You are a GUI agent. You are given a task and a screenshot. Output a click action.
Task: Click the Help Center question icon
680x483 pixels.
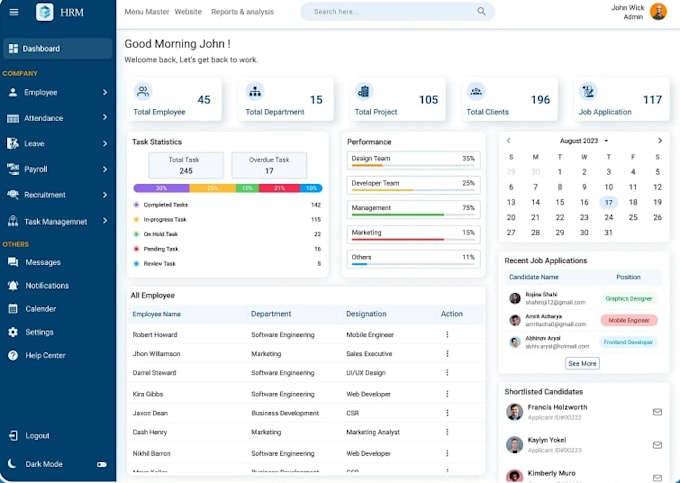pos(13,356)
